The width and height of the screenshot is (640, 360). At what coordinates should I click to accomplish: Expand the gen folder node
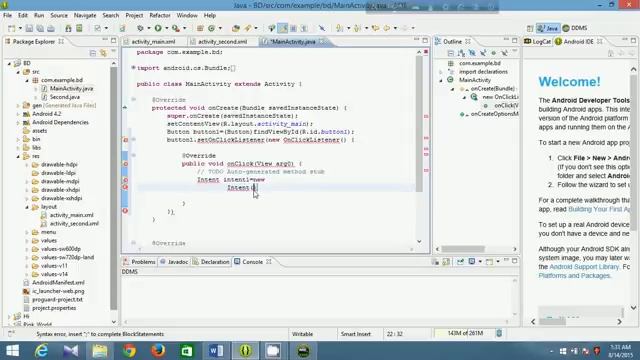(18, 106)
